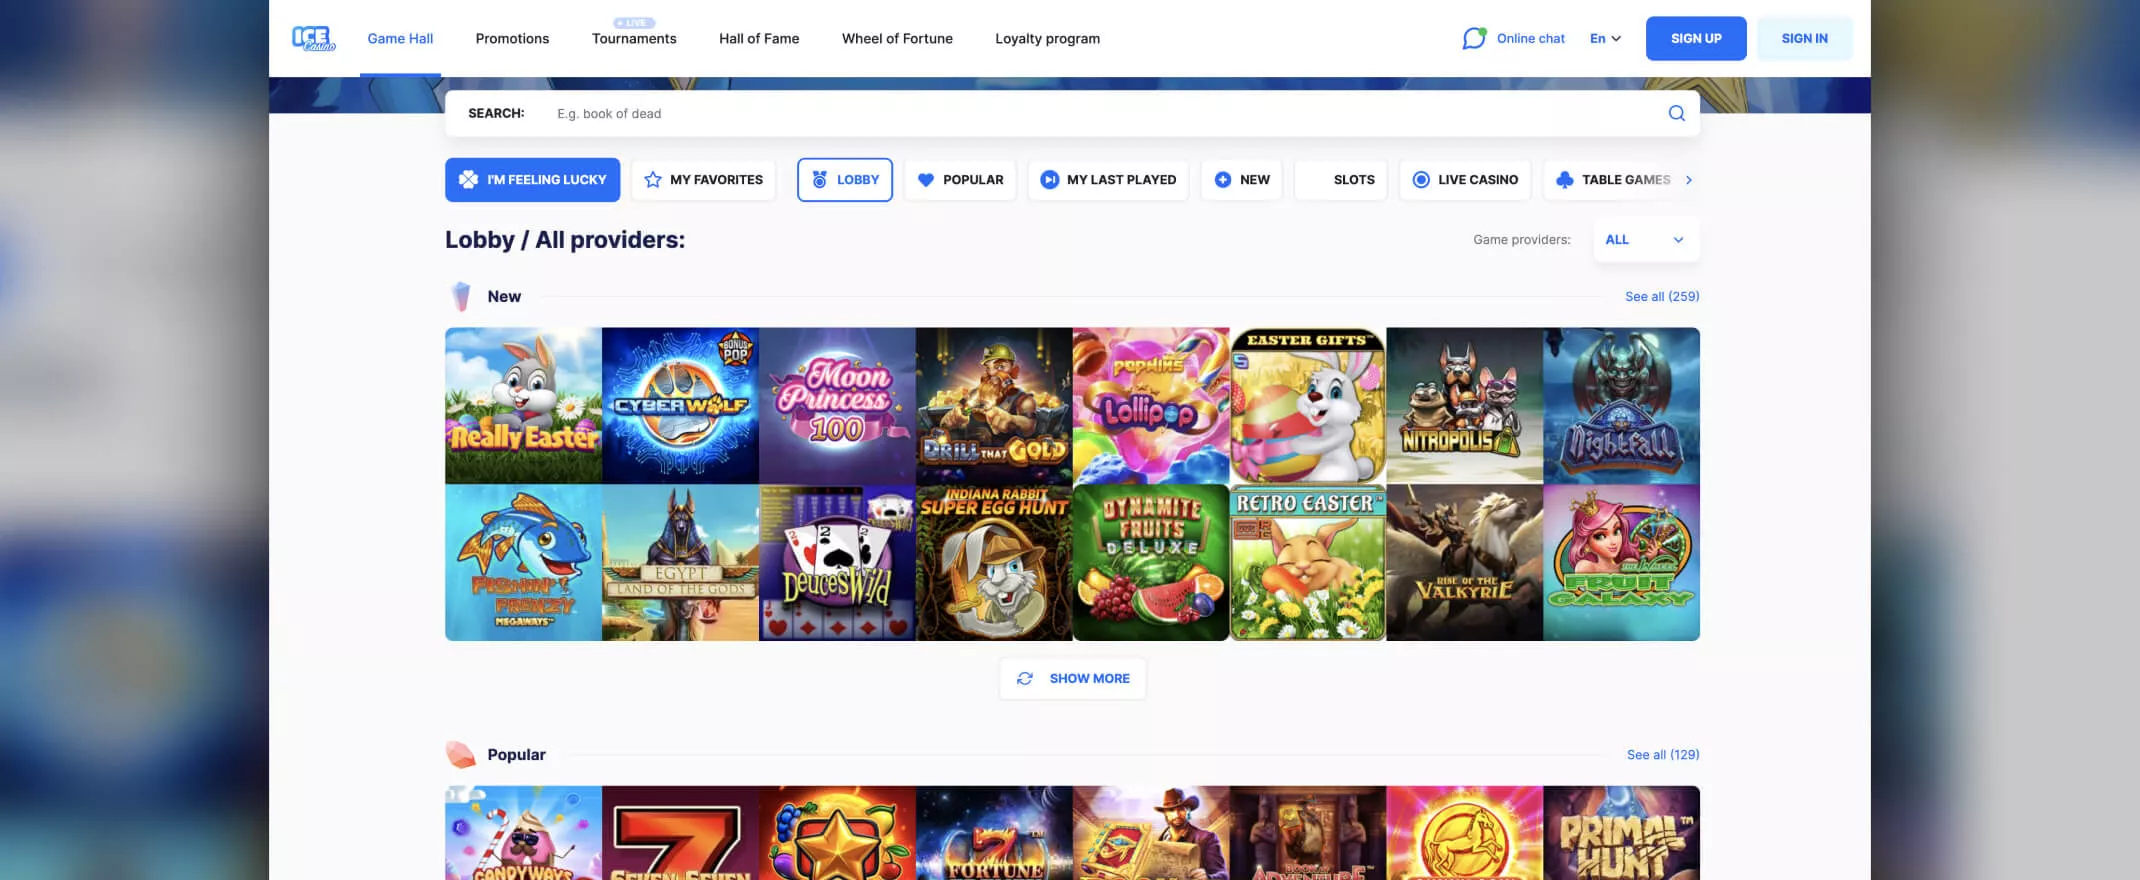Open Dynamite Fruits Deluxe game
The image size is (2140, 880).
point(1151,563)
